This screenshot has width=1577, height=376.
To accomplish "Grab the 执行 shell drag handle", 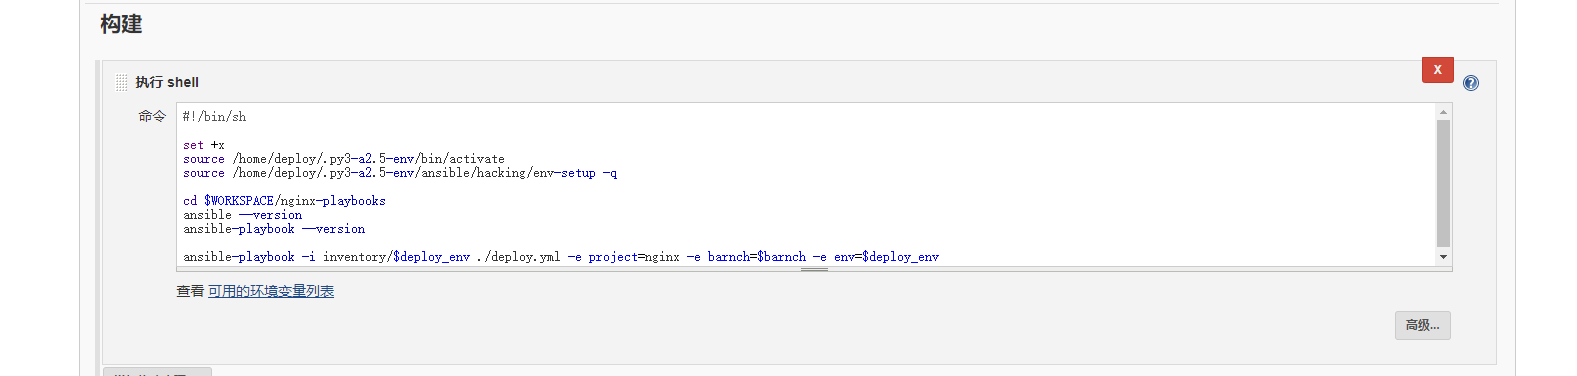I will tap(121, 83).
